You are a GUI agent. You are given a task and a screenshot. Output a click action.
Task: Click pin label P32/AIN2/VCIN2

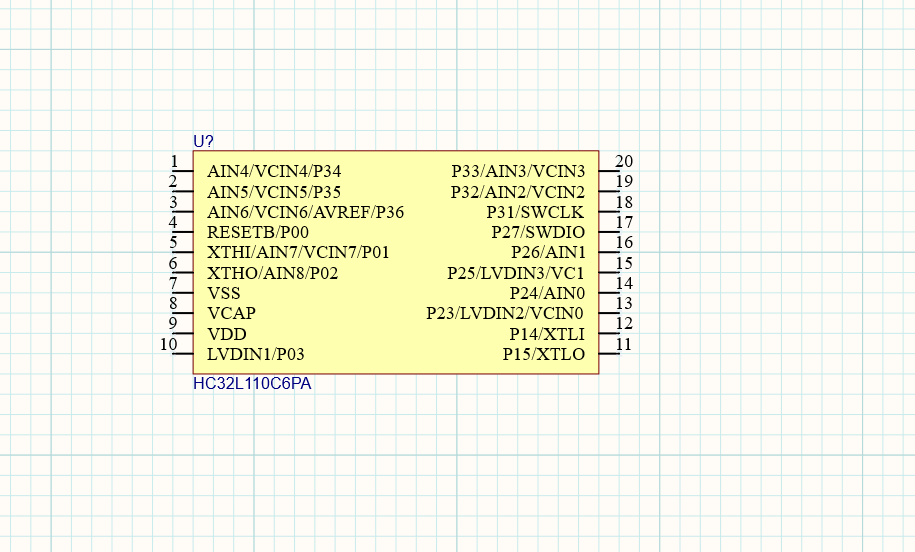tap(518, 192)
